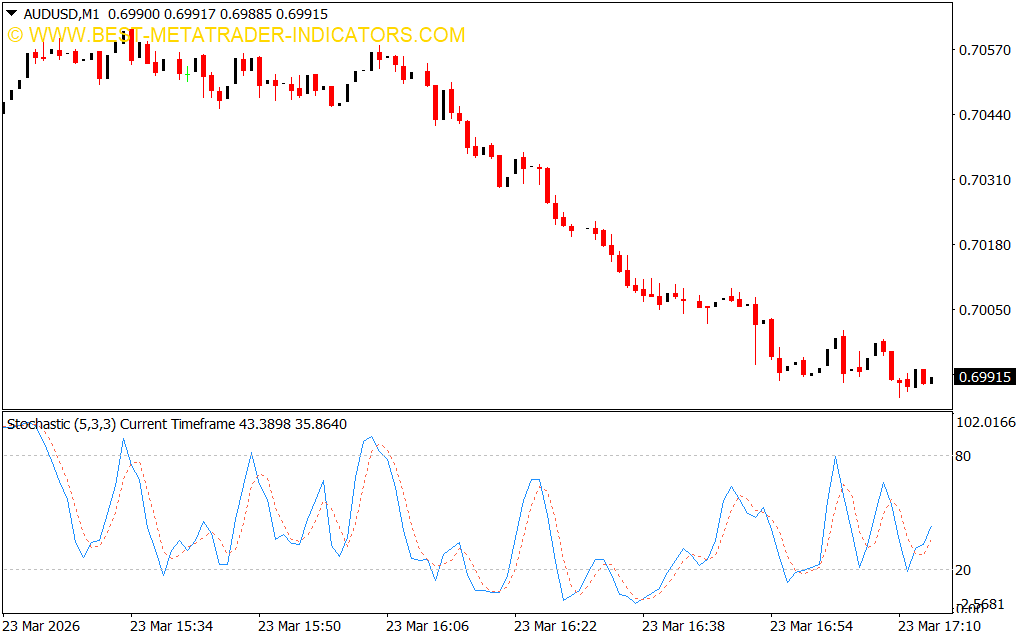Click the last candlestick on the price chart
This screenshot has width=1024, height=640.
pos(932,379)
